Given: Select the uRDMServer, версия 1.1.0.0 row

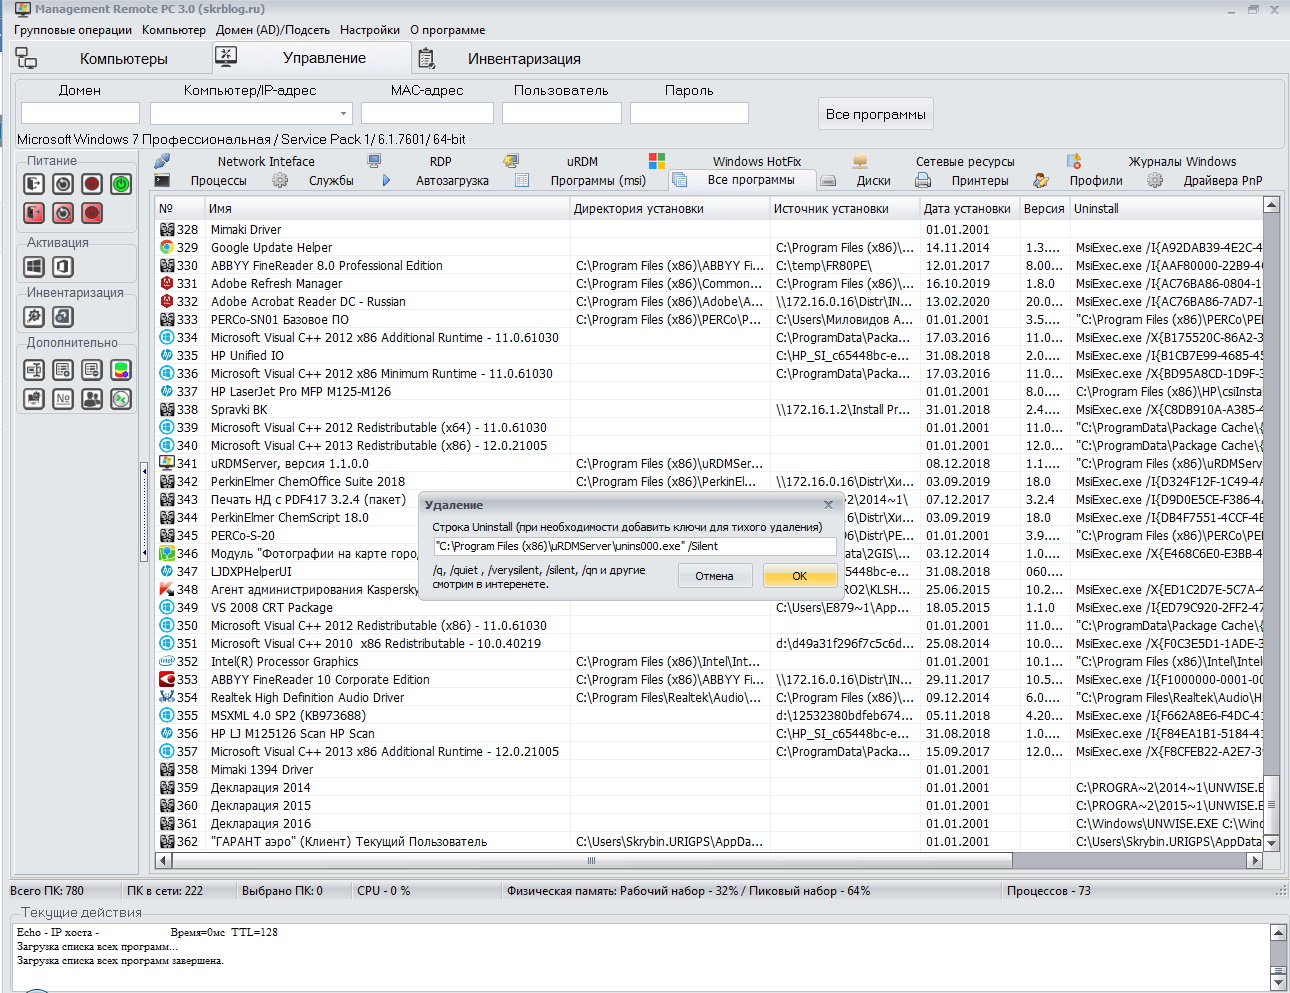Looking at the screenshot, I should point(709,464).
